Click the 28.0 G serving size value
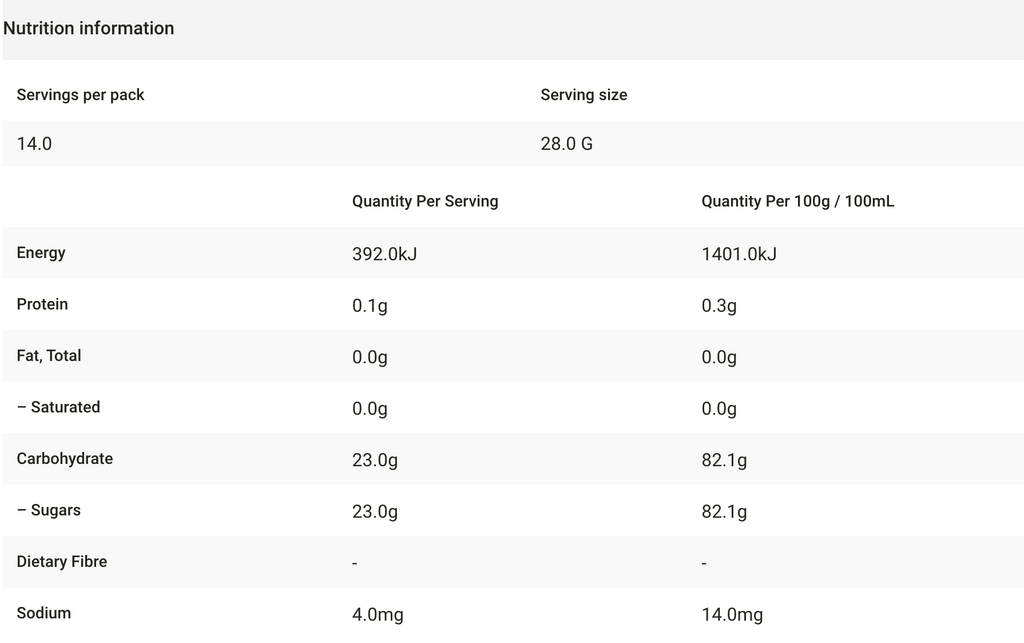Viewport: 1024px width, 643px height. [567, 144]
